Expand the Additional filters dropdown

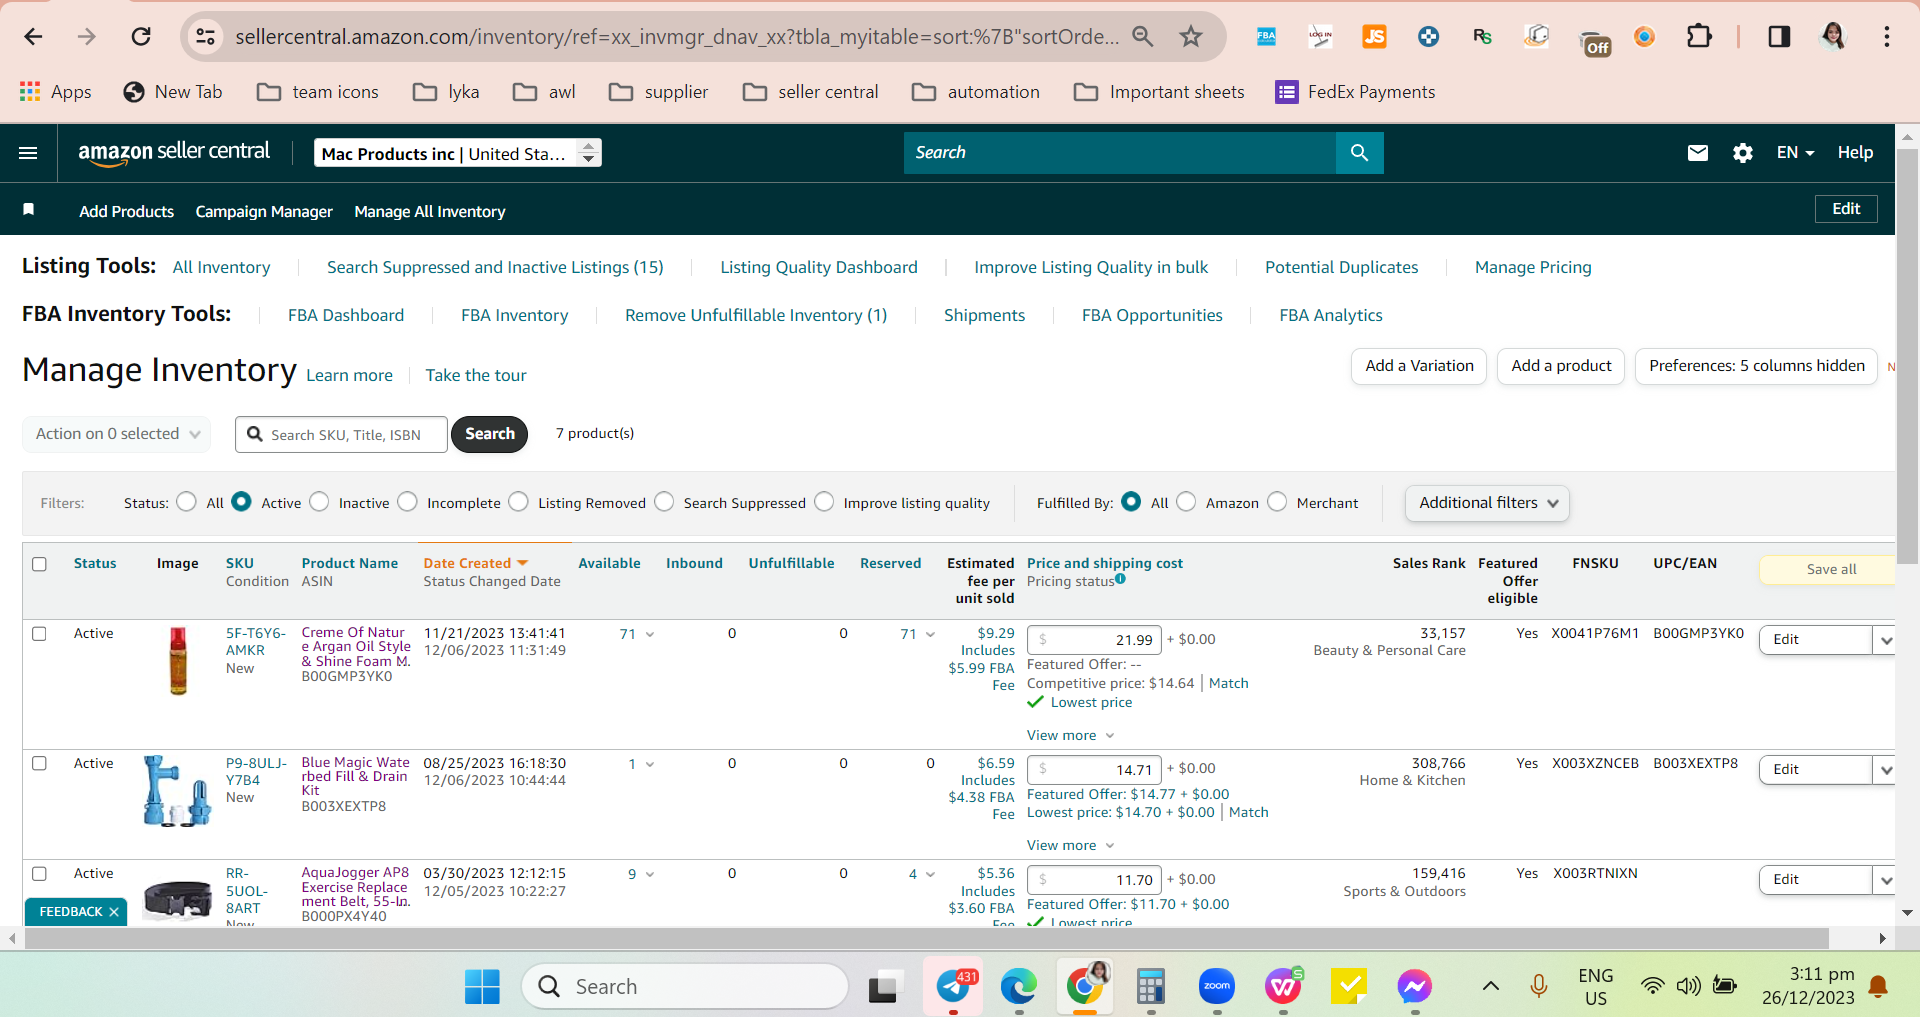(x=1487, y=503)
